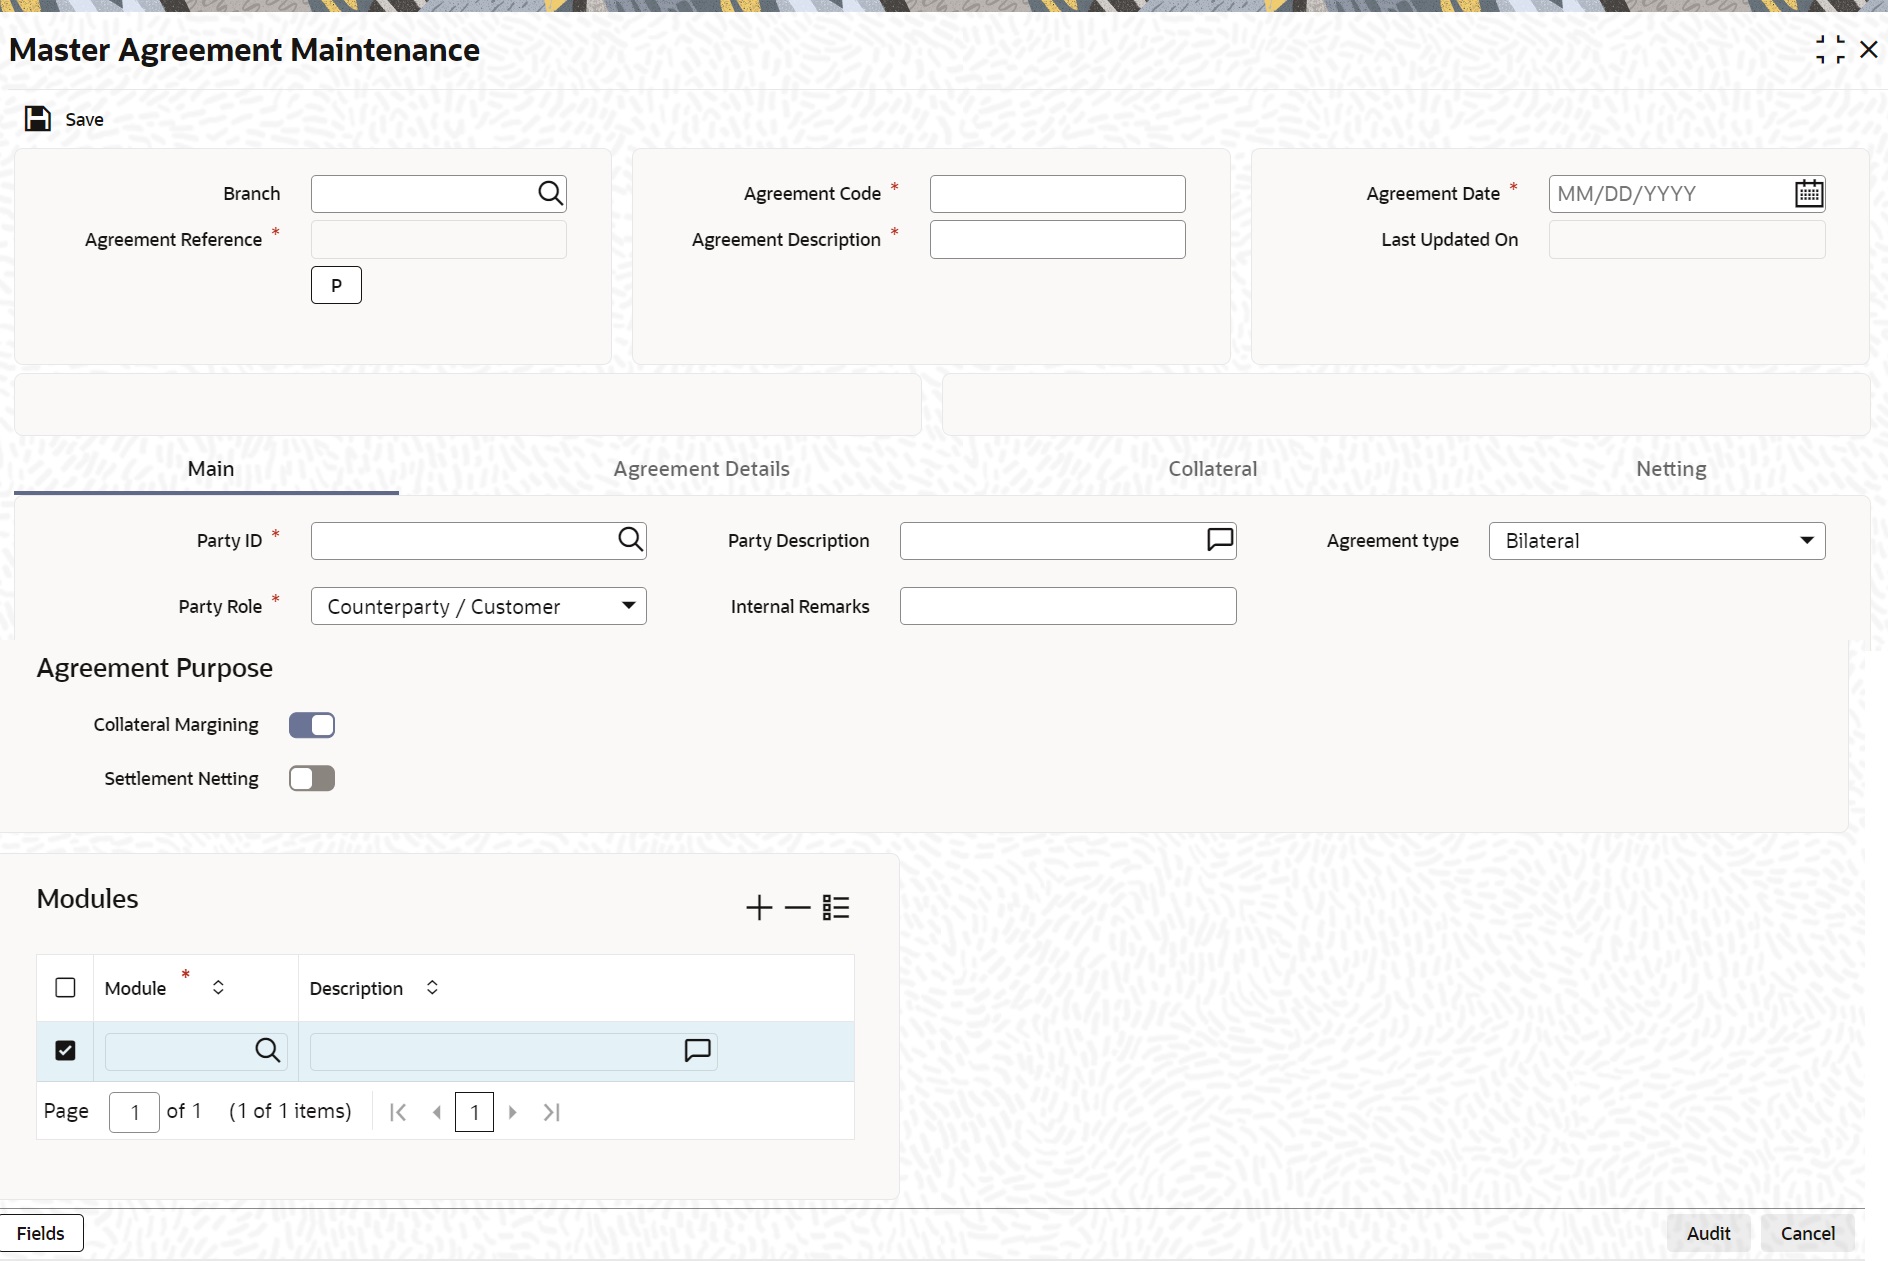The height and width of the screenshot is (1261, 1888).
Task: Open the Branch lookup search icon
Action: (550, 193)
